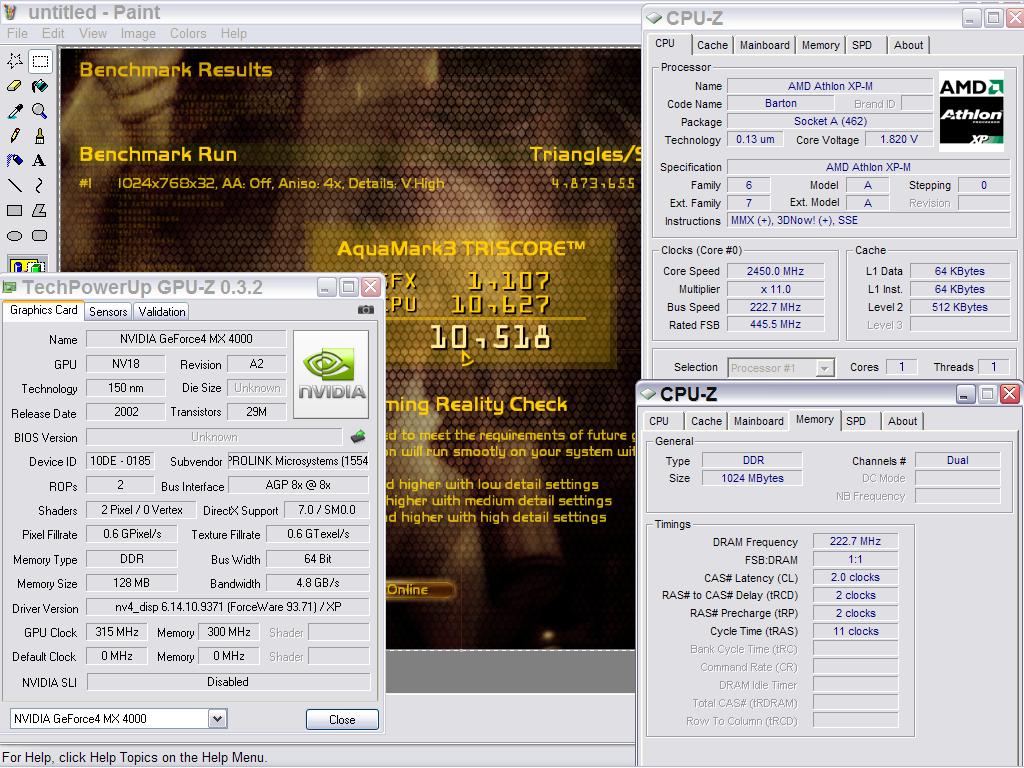Select the Pencil tool in Paint
This screenshot has width=1024, height=768.
coord(15,136)
